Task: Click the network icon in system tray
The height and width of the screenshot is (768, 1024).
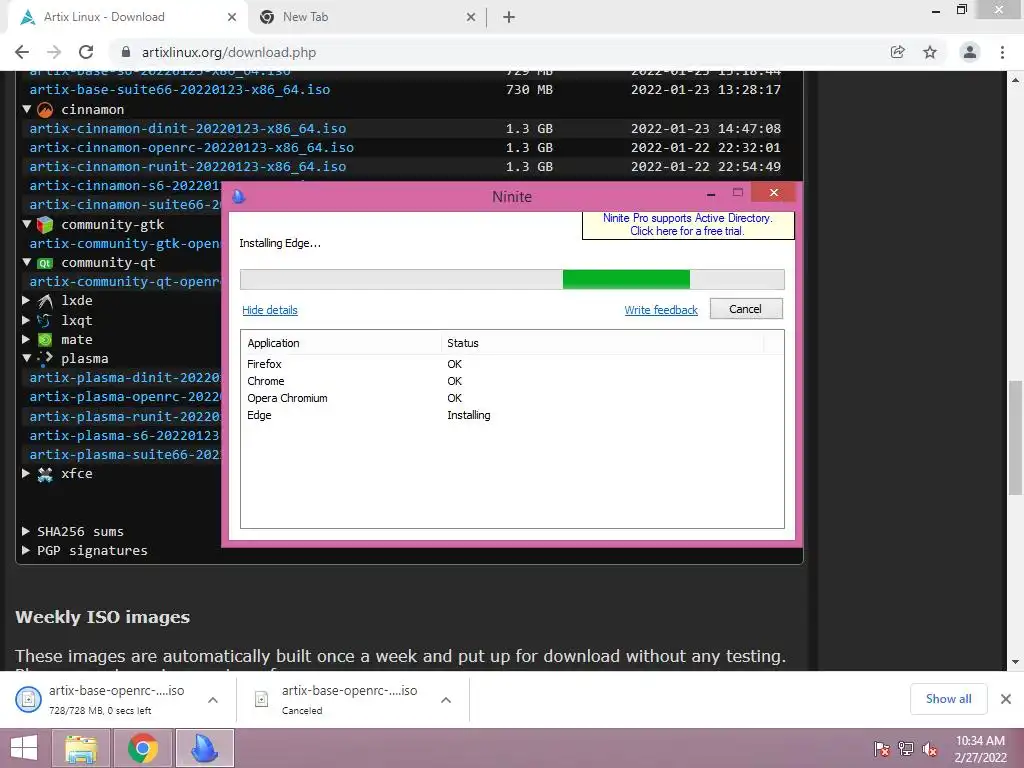Action: [906, 749]
